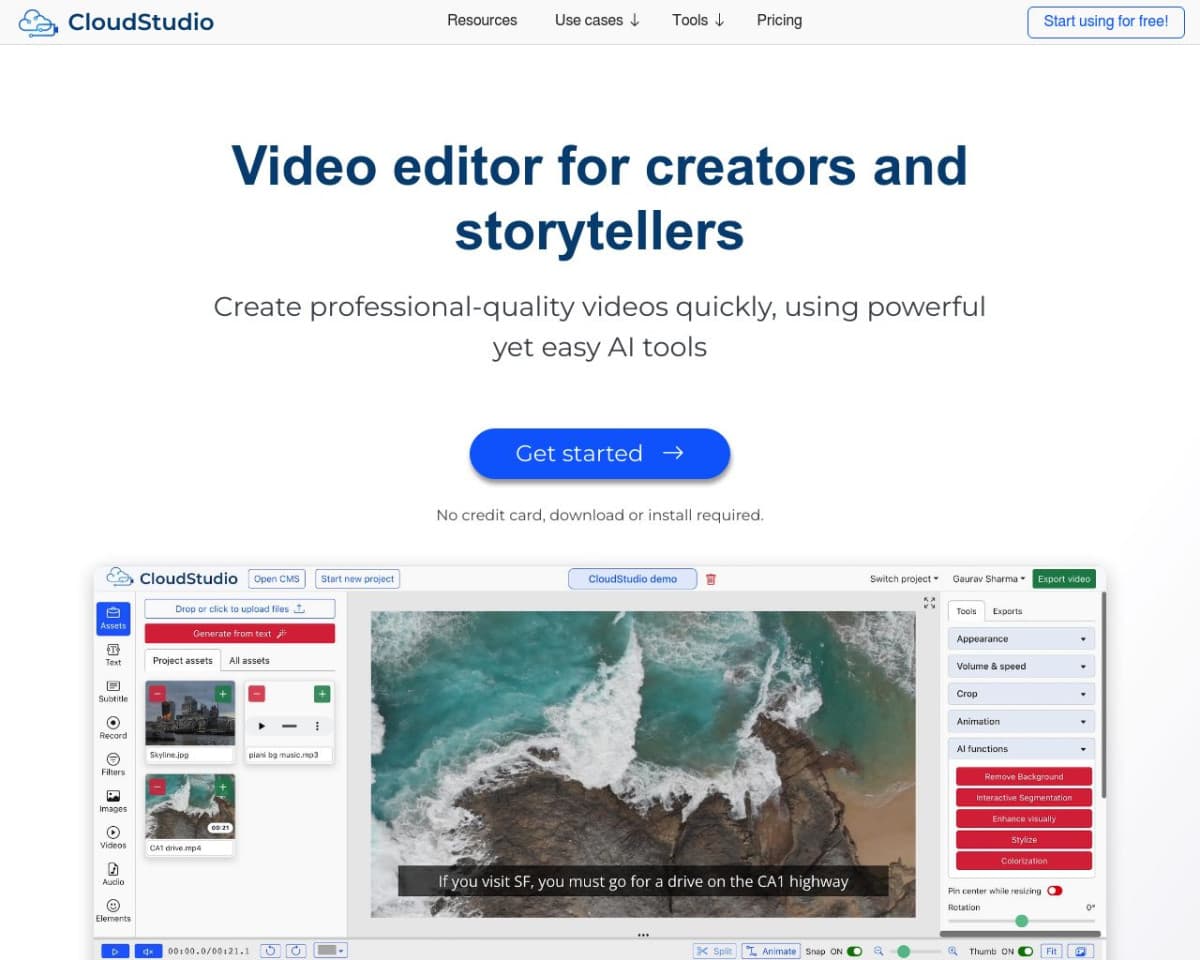Expand the Volume & speed section
1200x960 pixels.
coord(1021,666)
